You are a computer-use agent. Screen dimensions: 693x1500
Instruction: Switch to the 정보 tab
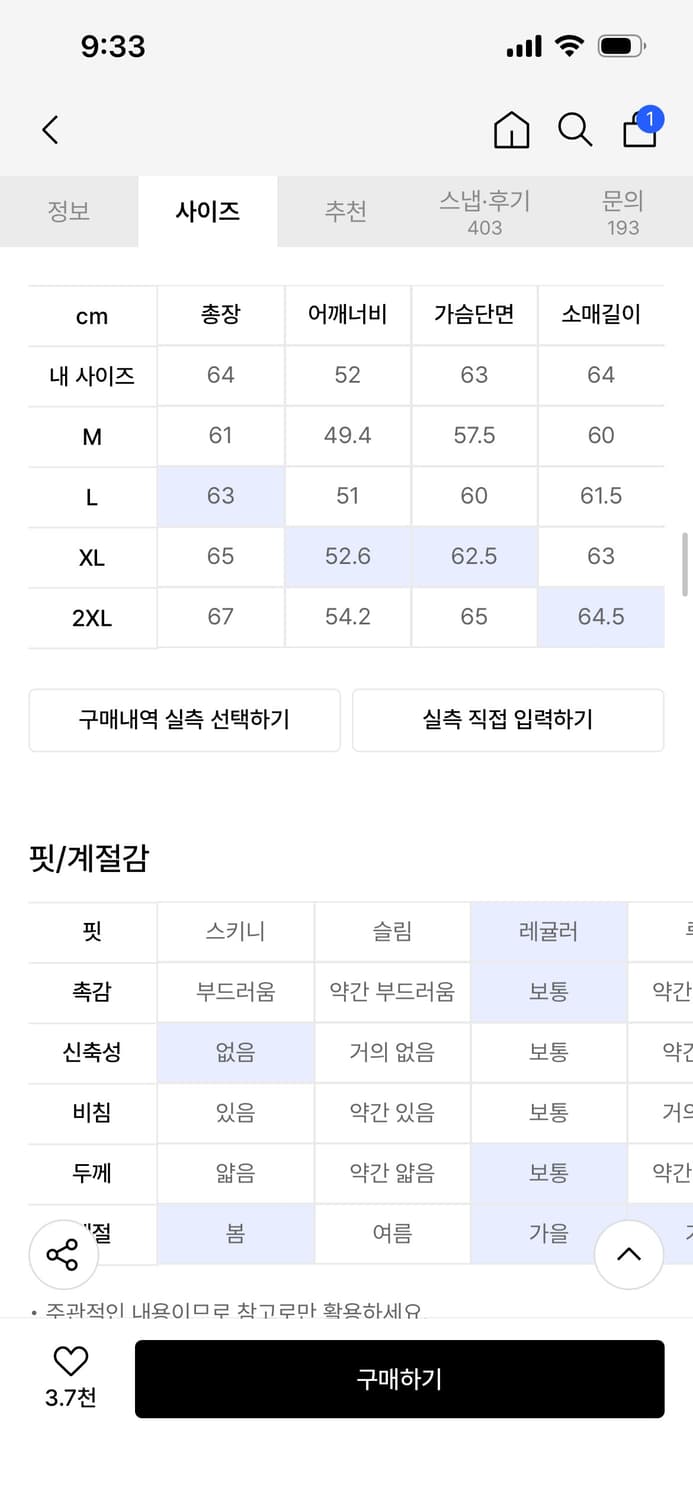(x=69, y=211)
